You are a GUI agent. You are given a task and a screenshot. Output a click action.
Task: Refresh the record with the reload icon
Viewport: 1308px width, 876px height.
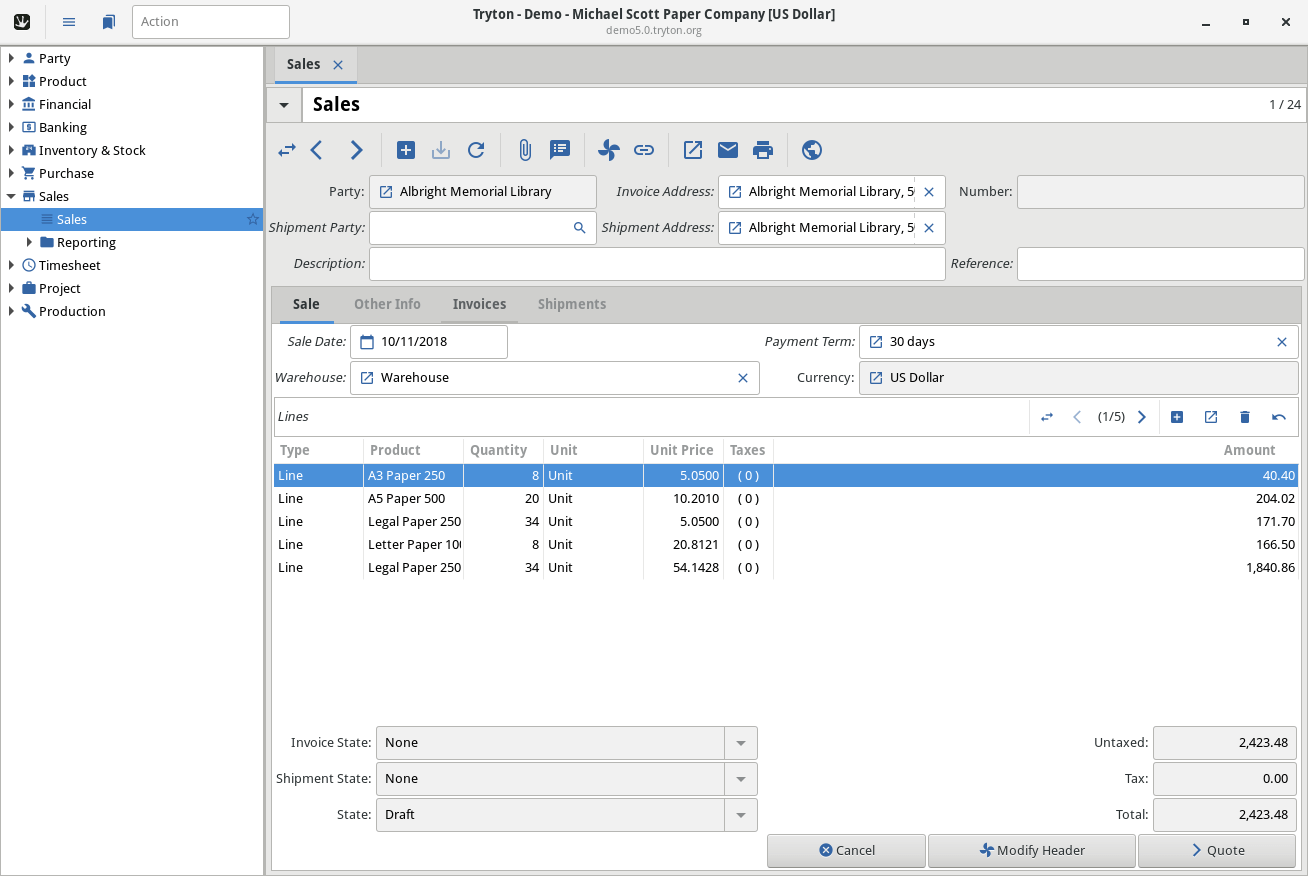tap(476, 149)
